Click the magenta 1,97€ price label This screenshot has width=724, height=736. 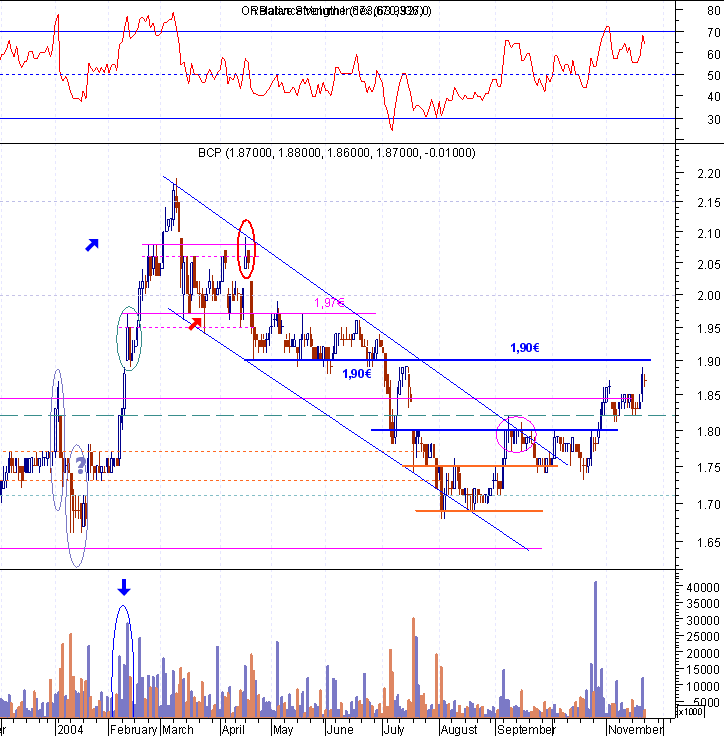click(330, 302)
